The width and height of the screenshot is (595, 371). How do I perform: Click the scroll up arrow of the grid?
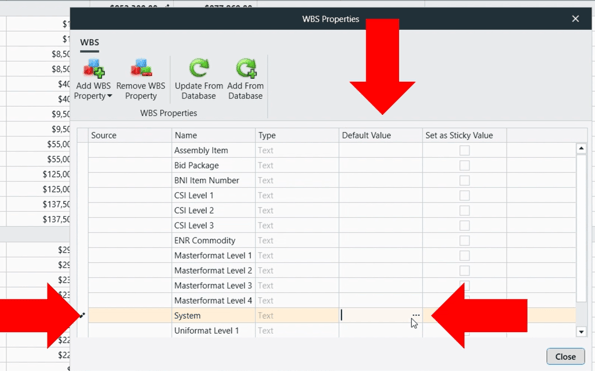point(581,148)
